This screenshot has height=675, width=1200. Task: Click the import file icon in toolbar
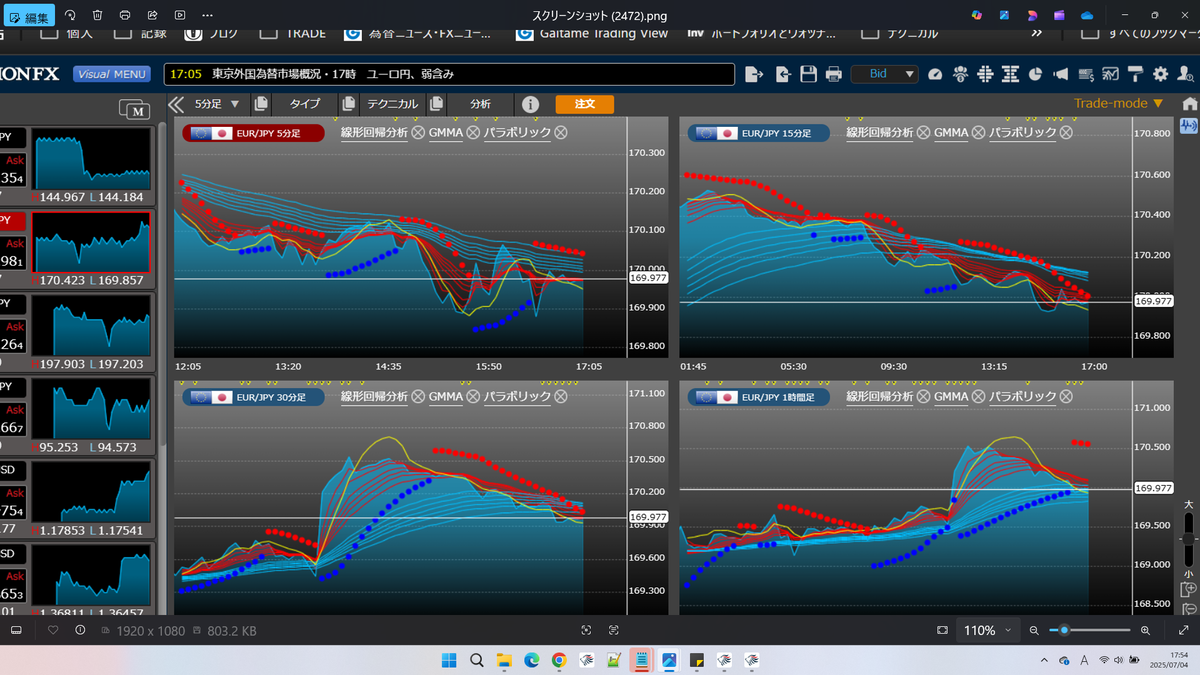(782, 74)
